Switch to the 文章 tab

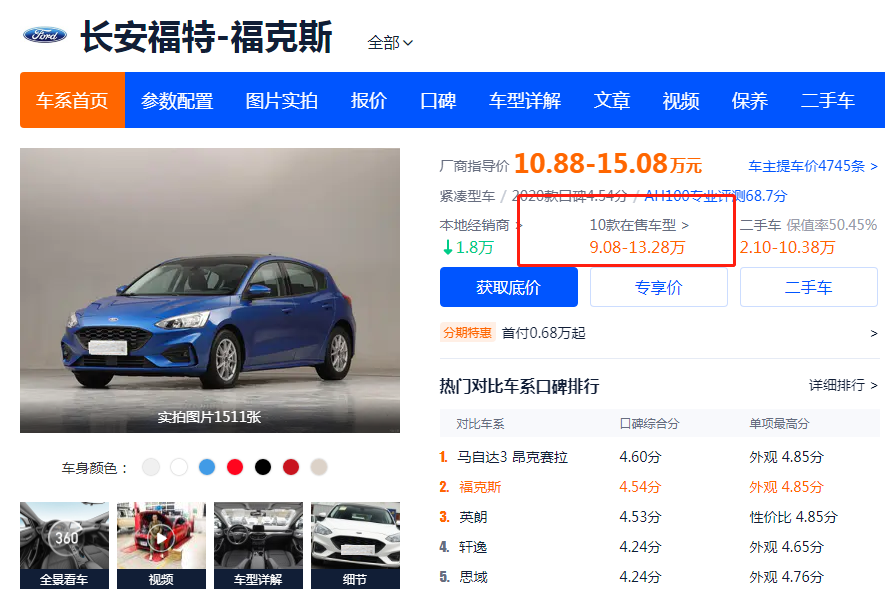tap(612, 100)
